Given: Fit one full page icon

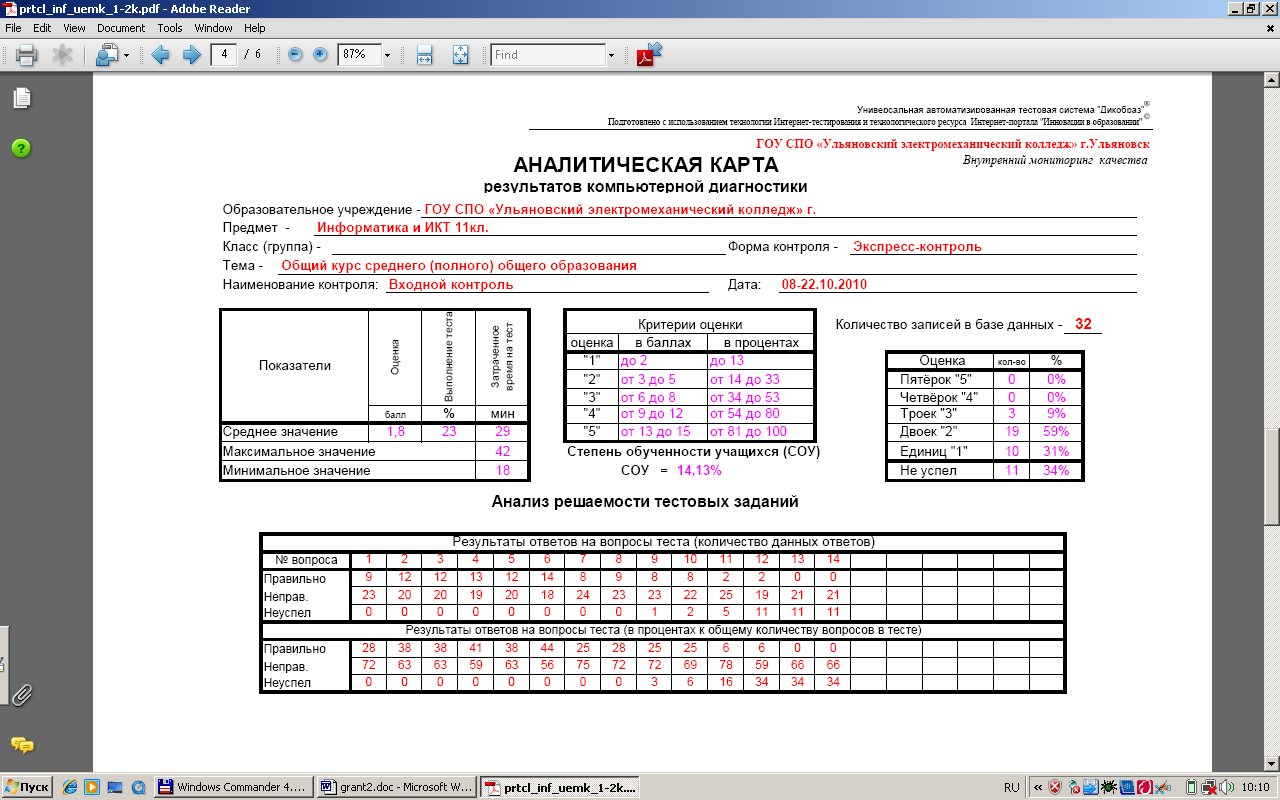Looking at the screenshot, I should point(460,55).
